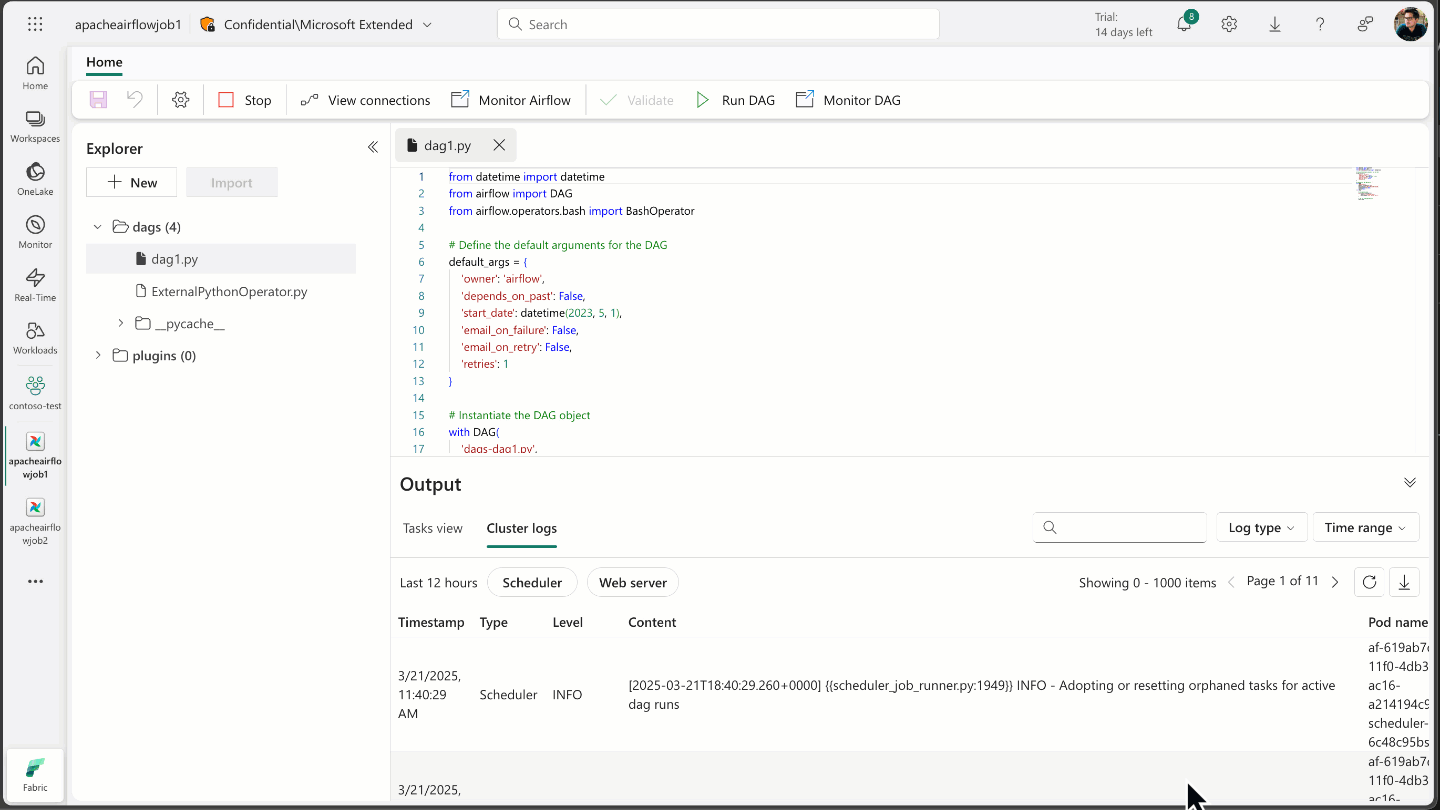The width and height of the screenshot is (1440, 810).
Task: Open the app launcher grid
Action: (x=35, y=25)
